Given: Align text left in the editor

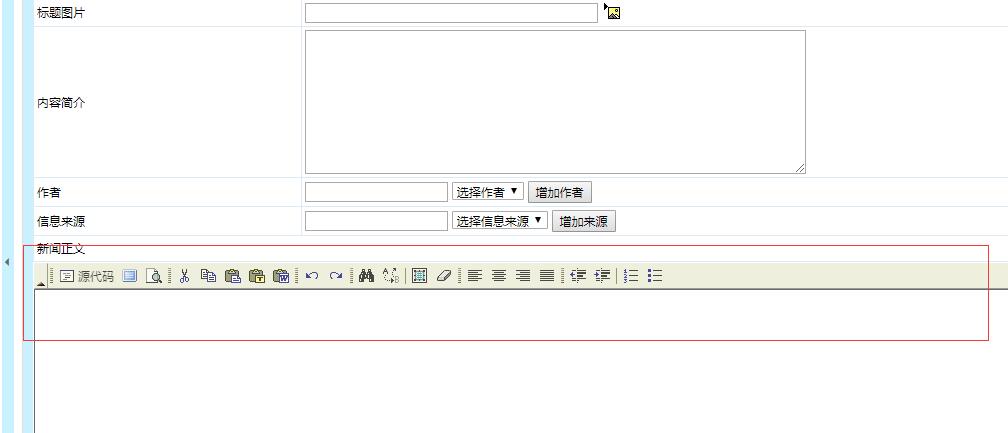Looking at the screenshot, I should pos(475,276).
